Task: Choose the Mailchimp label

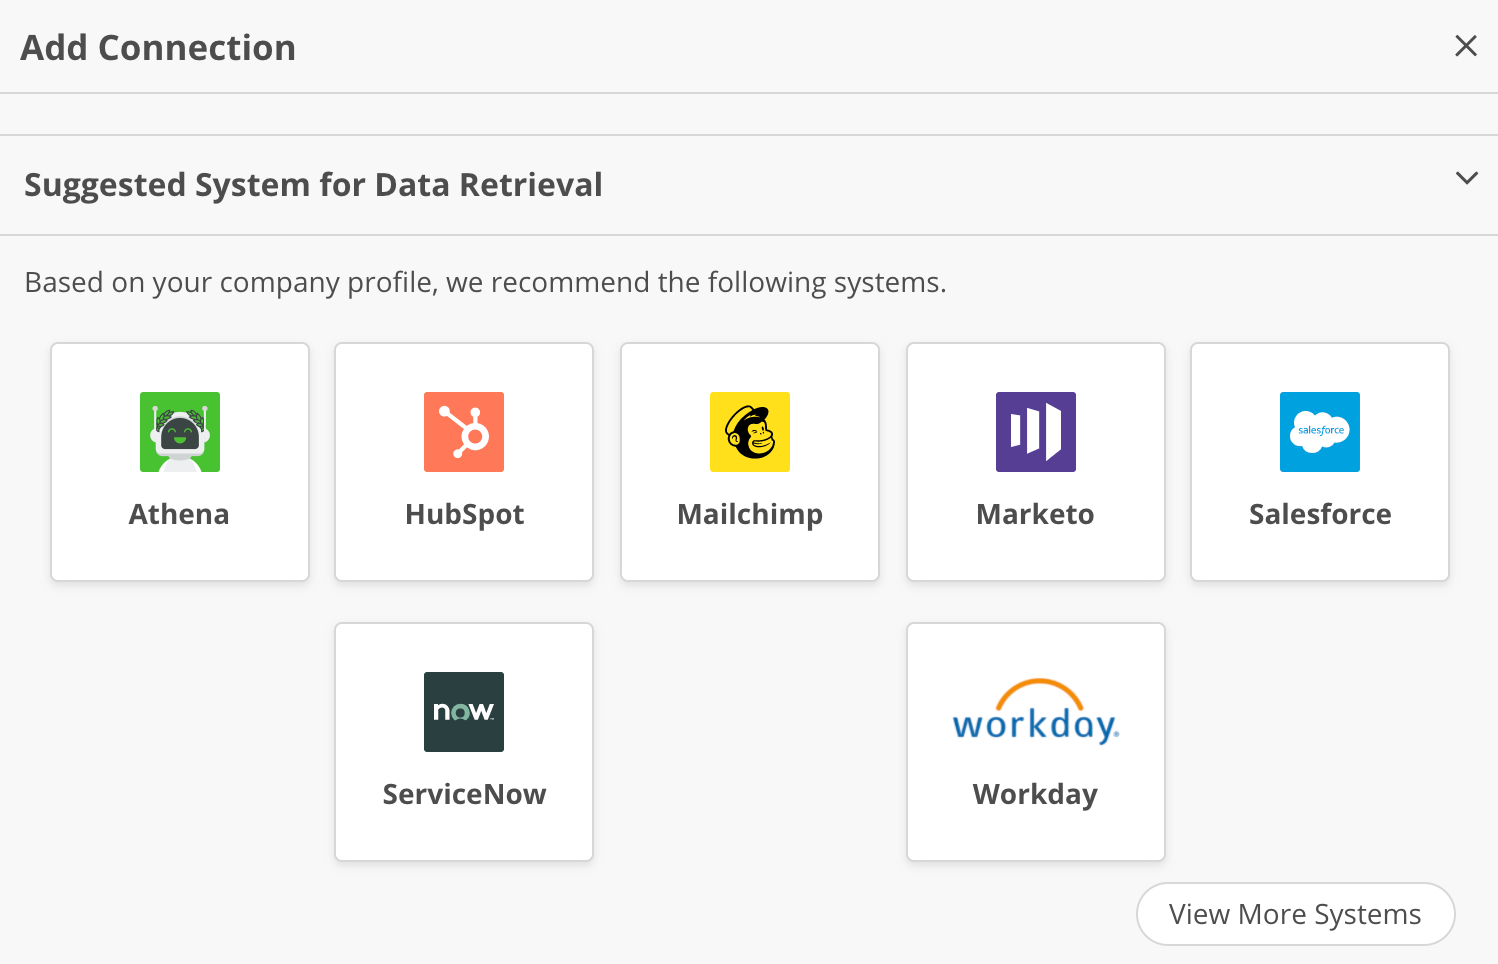Action: 750,515
